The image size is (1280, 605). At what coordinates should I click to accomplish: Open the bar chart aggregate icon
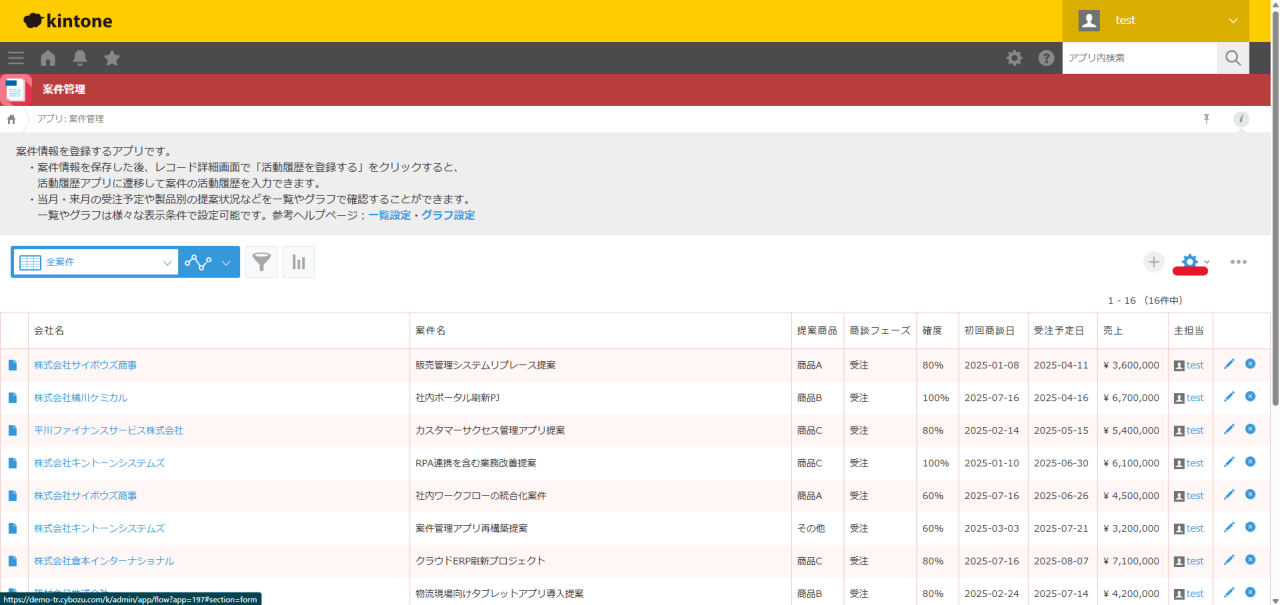[x=299, y=262]
